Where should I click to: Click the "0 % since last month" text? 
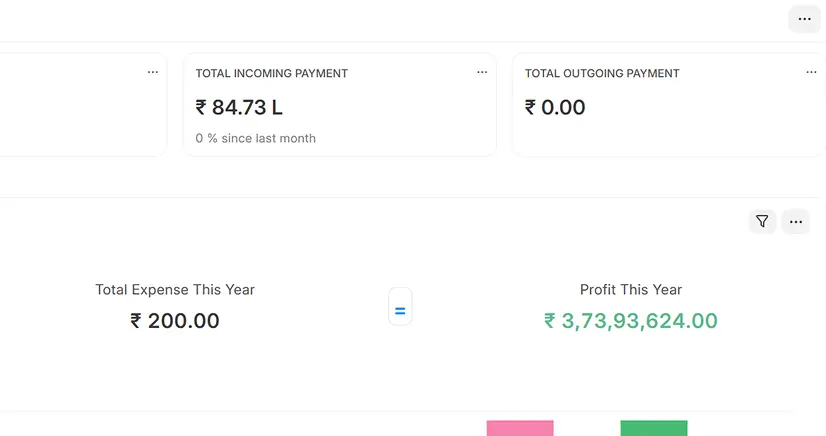[x=255, y=138]
